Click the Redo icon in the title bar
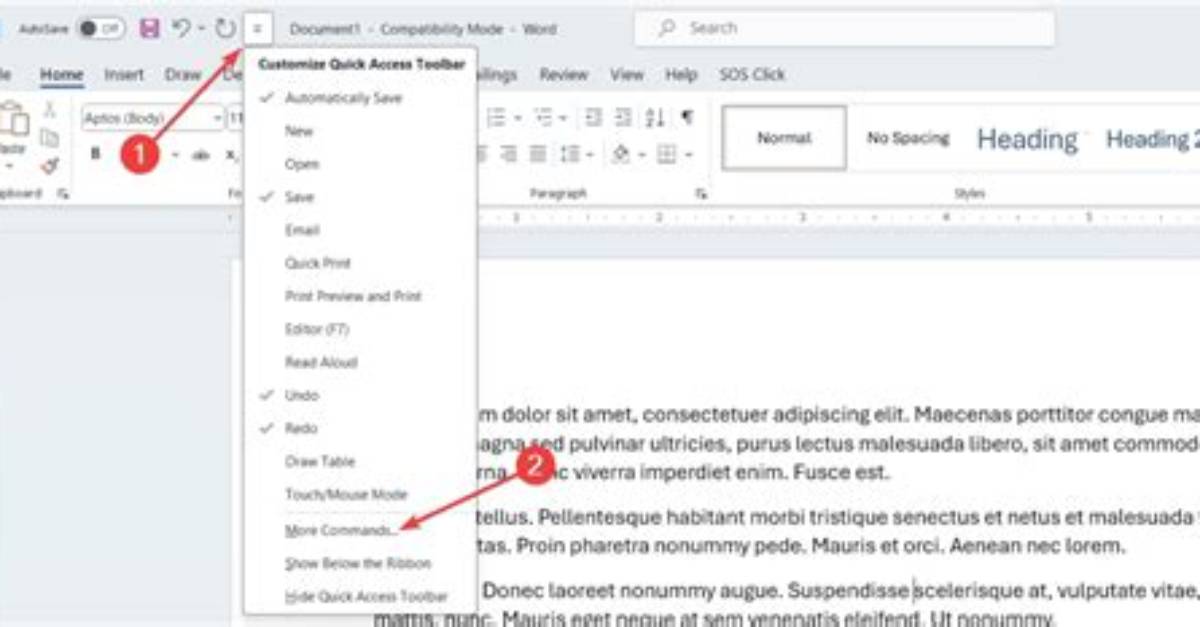The image size is (1200, 627). [x=225, y=29]
